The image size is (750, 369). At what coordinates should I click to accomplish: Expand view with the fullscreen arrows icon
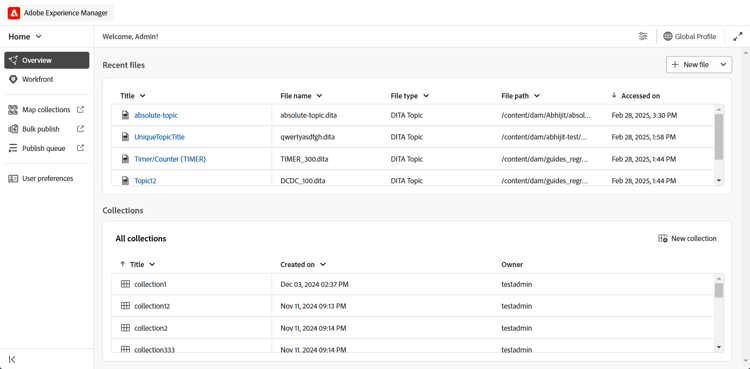click(x=737, y=36)
